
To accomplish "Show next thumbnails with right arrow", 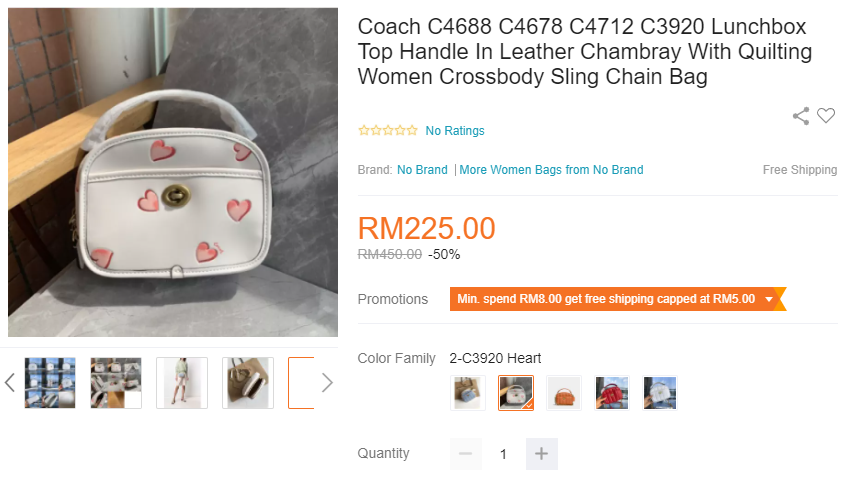I will tap(327, 383).
